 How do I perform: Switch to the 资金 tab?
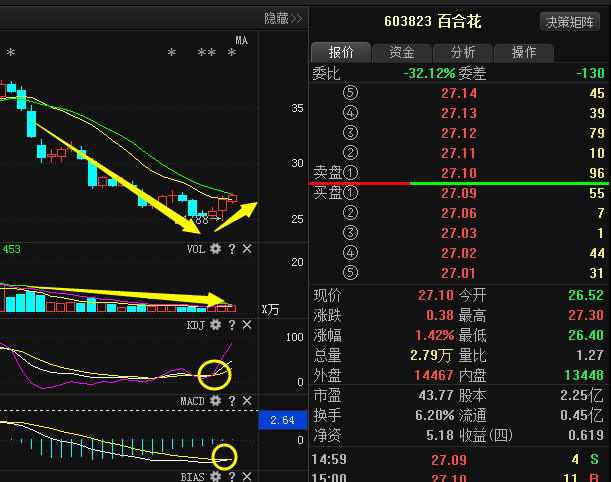point(402,52)
